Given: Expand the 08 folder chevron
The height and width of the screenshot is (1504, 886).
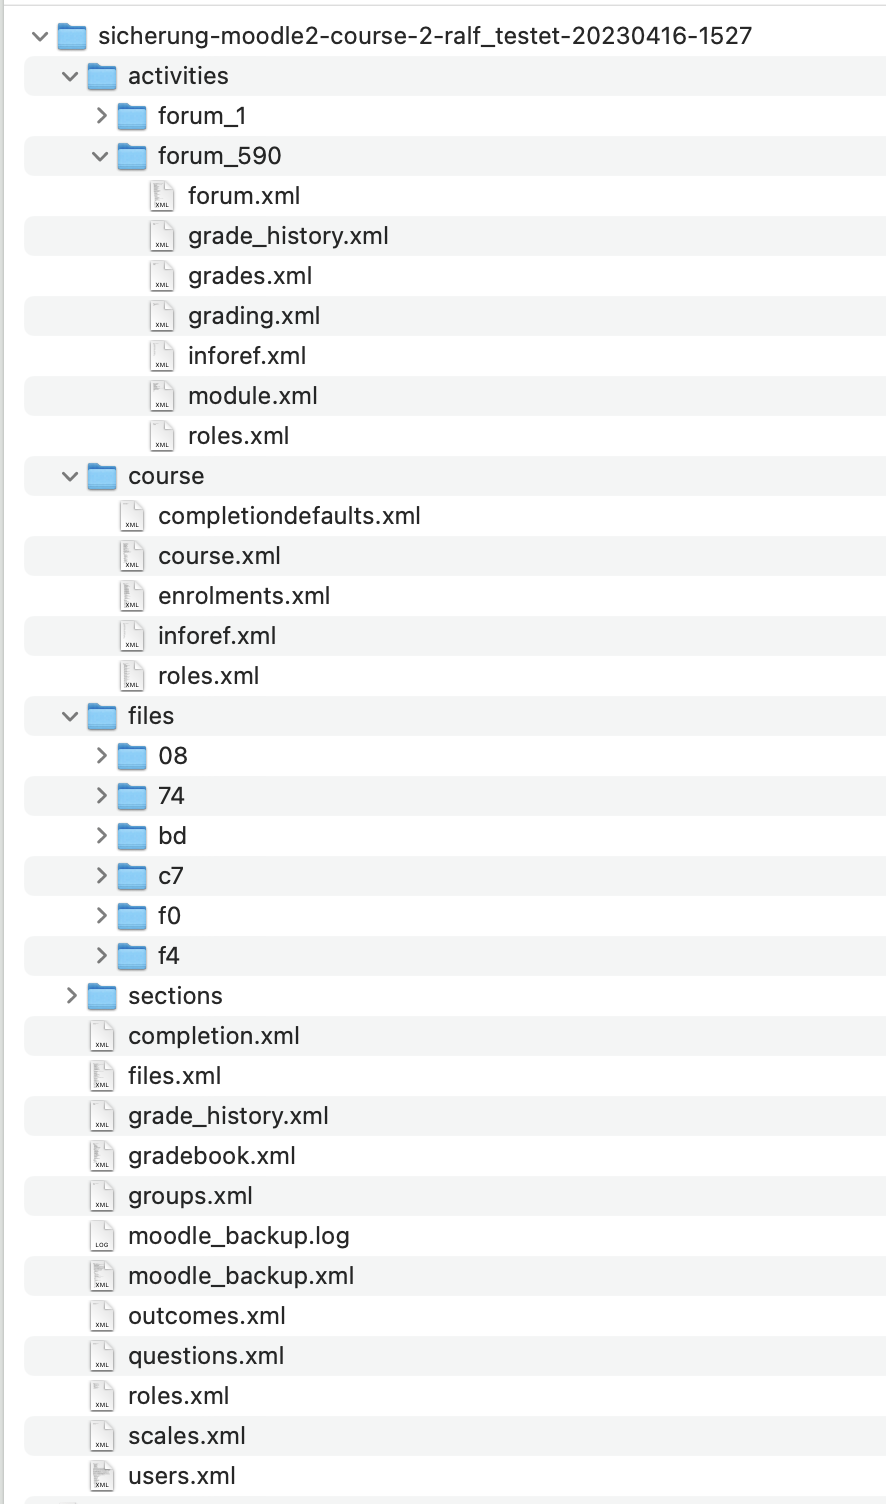Looking at the screenshot, I should coord(101,756).
